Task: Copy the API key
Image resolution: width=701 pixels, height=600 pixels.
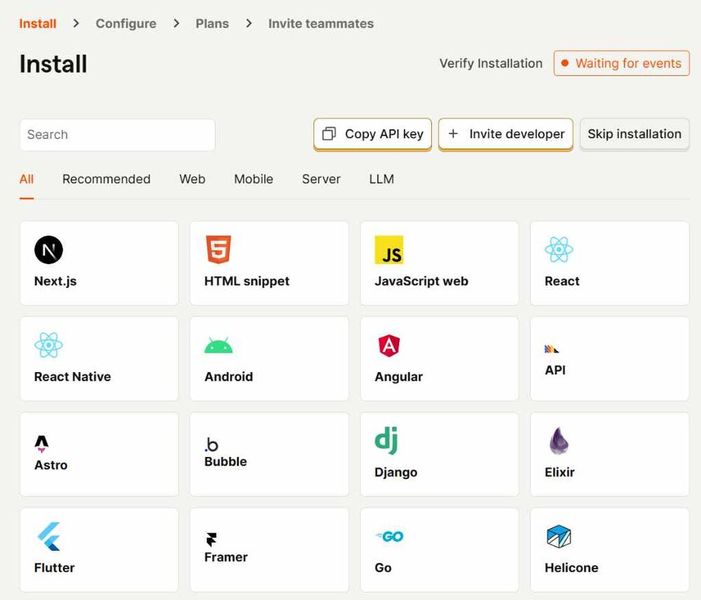Action: click(372, 134)
